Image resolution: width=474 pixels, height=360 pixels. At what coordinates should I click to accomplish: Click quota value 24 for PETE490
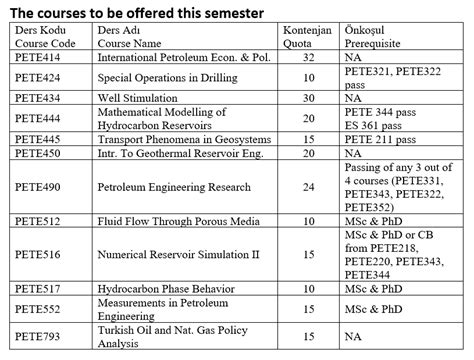tap(309, 187)
